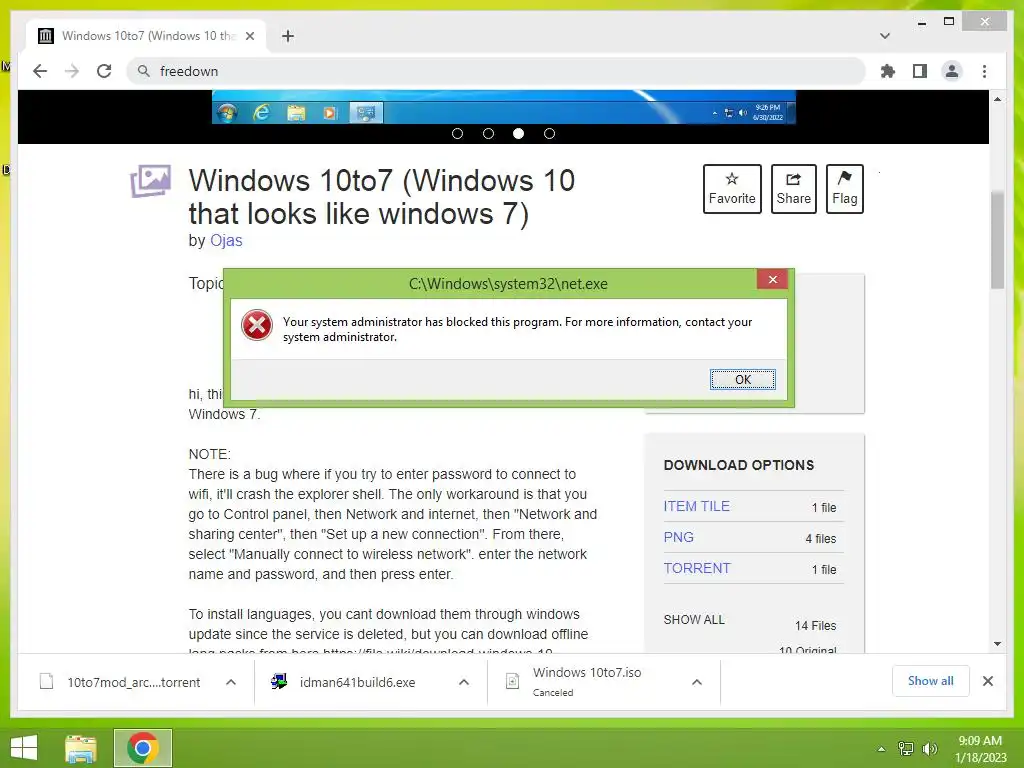Open the Chrome extensions puzzle icon
The height and width of the screenshot is (768, 1024).
(x=888, y=71)
